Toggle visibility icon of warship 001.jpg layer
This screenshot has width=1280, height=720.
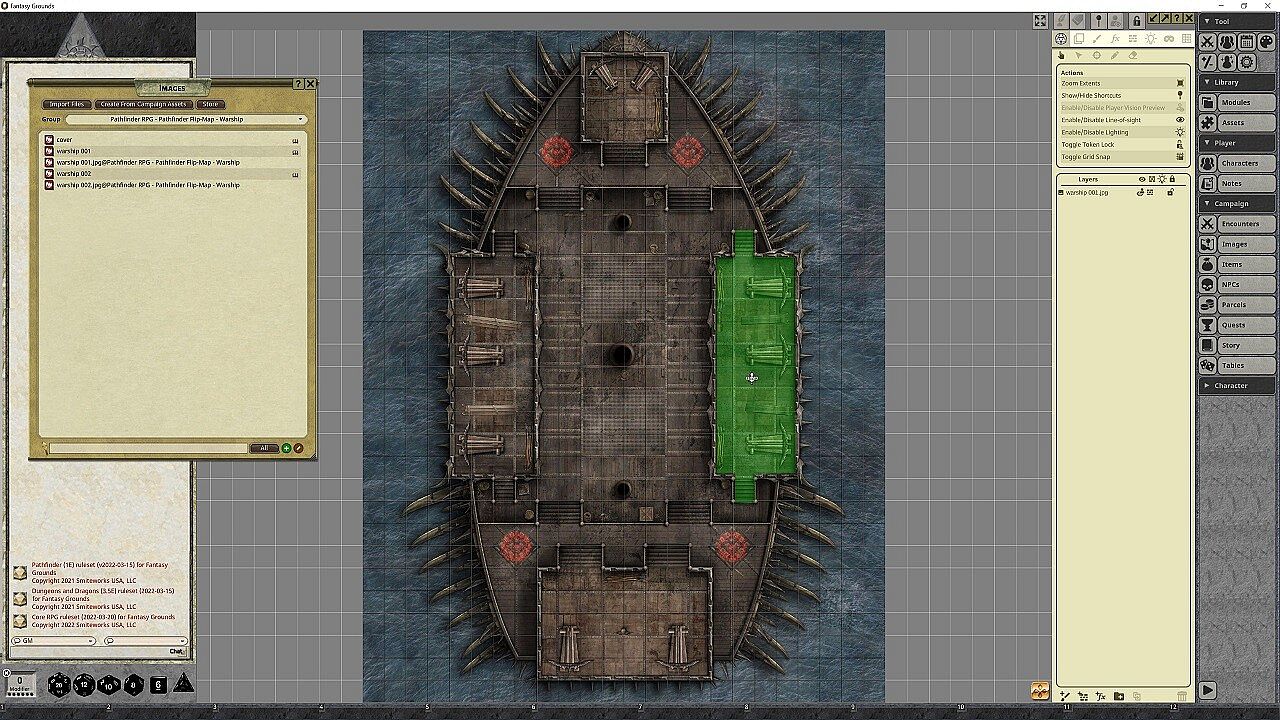pyautogui.click(x=1141, y=192)
